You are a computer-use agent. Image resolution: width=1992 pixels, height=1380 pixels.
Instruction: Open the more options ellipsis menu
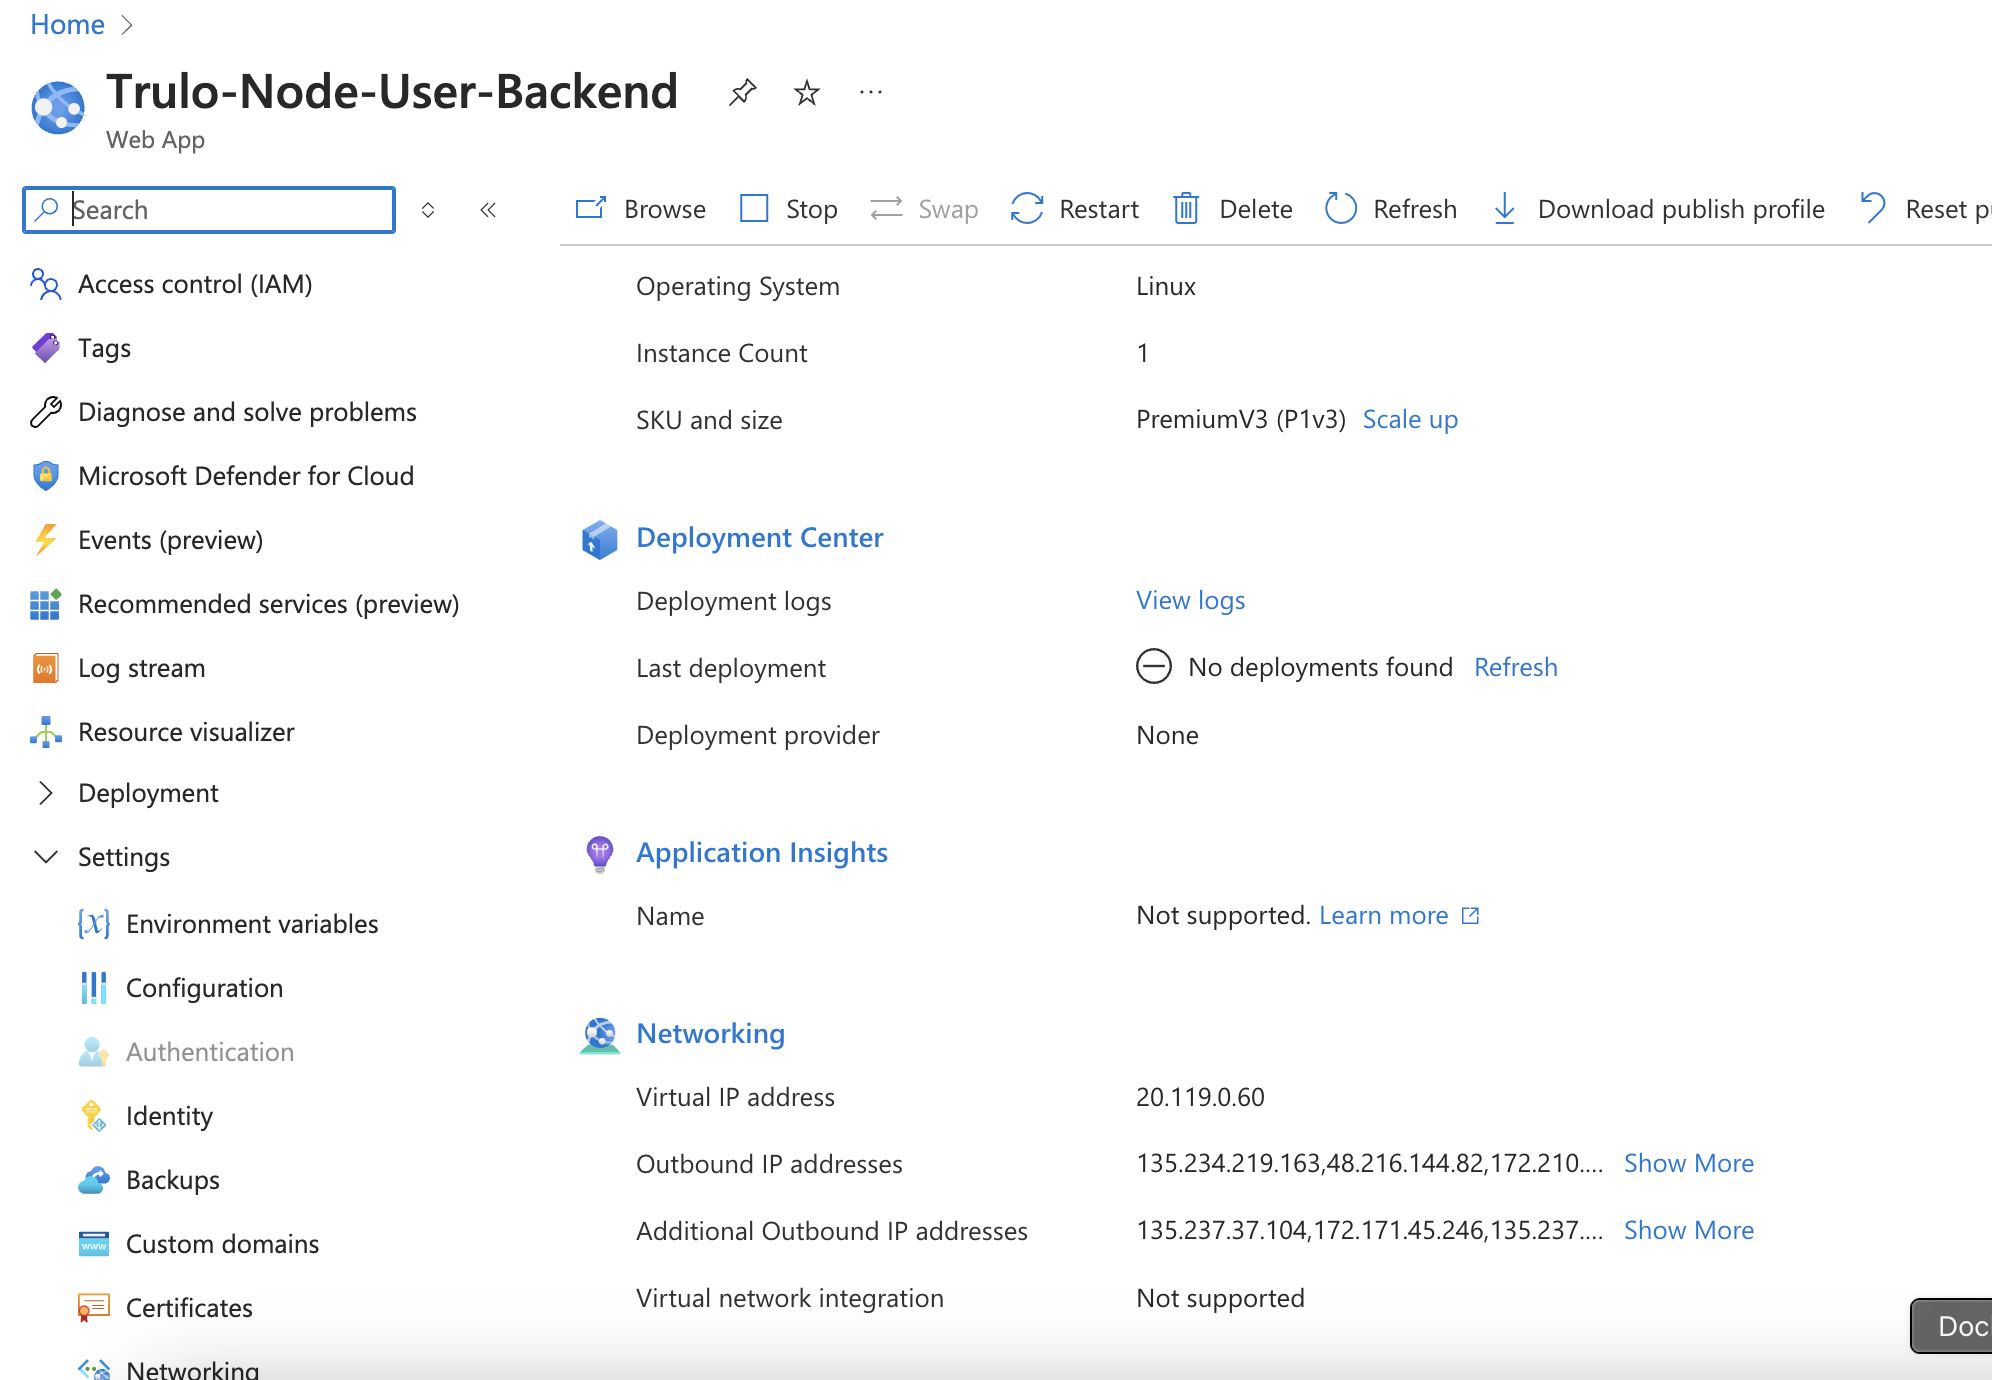[871, 93]
